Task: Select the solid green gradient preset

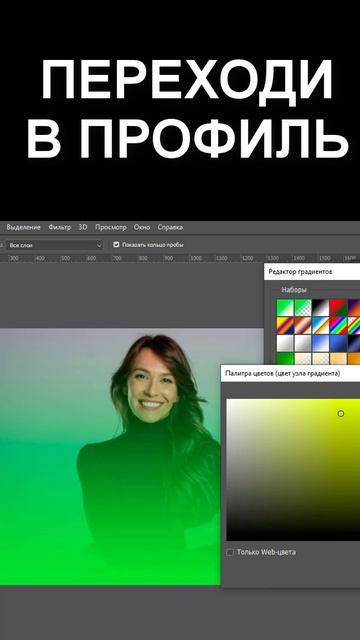Action: [x=285, y=359]
